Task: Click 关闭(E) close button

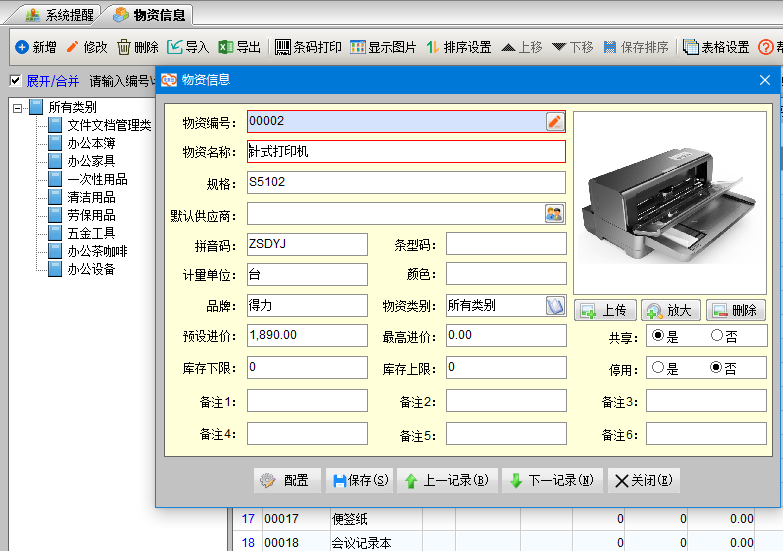Action: (x=644, y=481)
